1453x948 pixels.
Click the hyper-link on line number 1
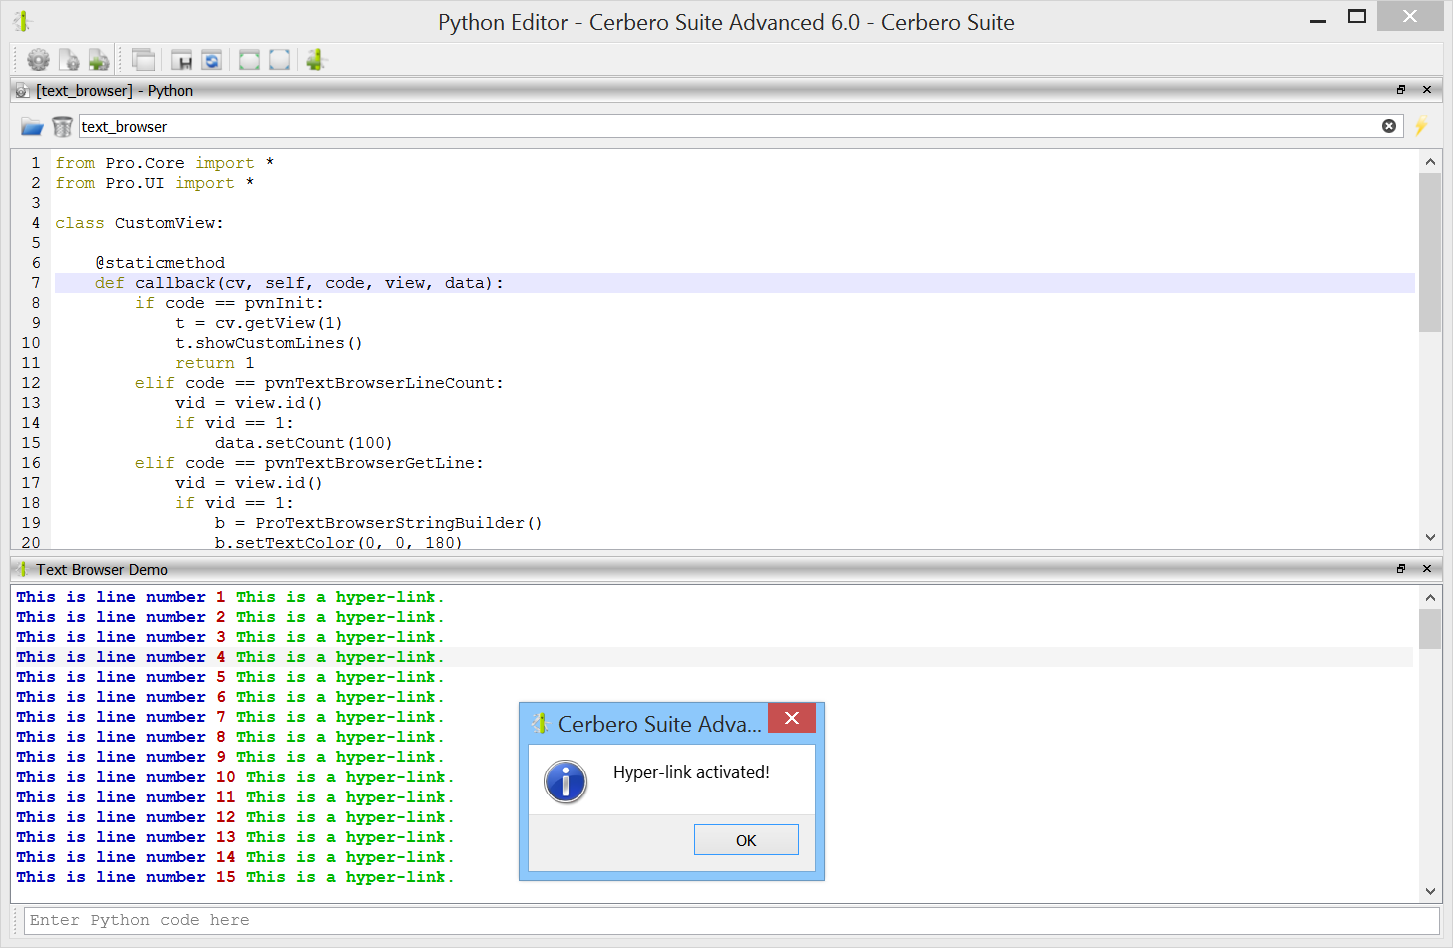point(340,597)
